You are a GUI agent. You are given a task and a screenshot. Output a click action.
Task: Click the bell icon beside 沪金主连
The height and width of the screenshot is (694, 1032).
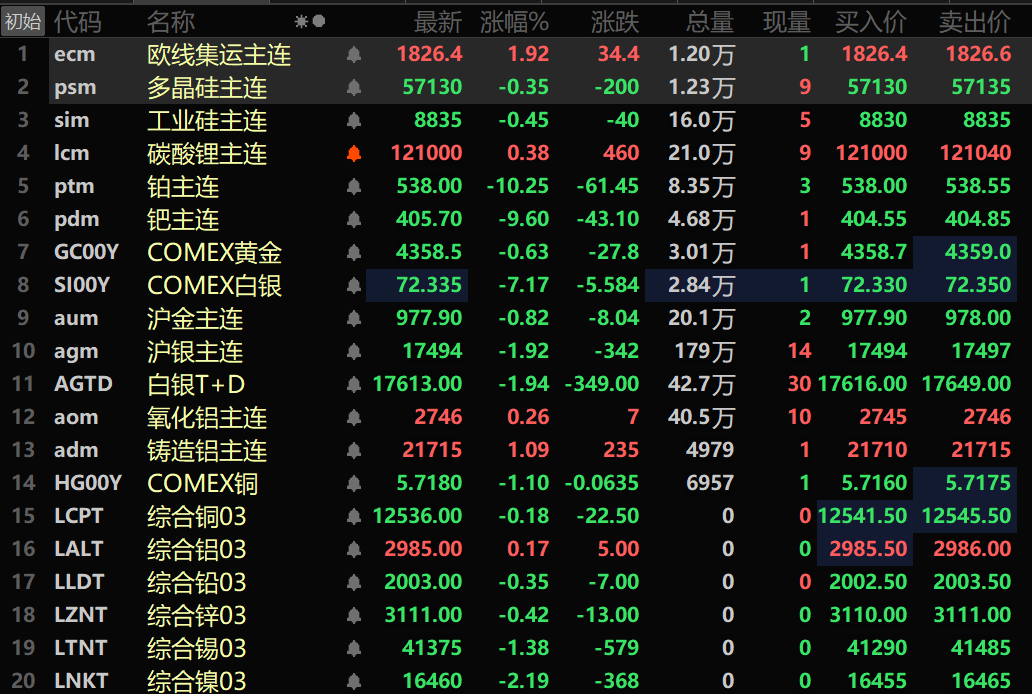354,319
